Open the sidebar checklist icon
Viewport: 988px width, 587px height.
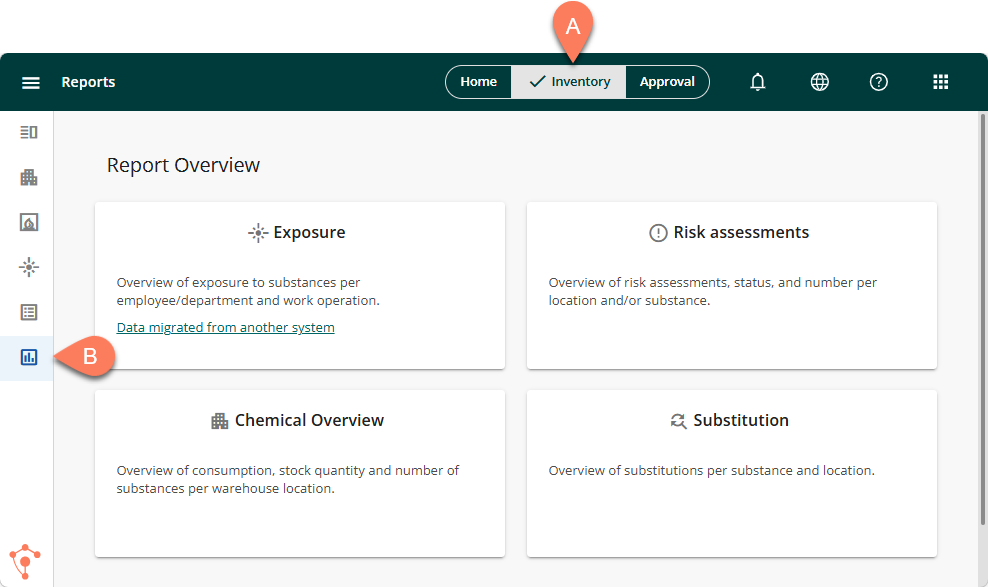29,312
